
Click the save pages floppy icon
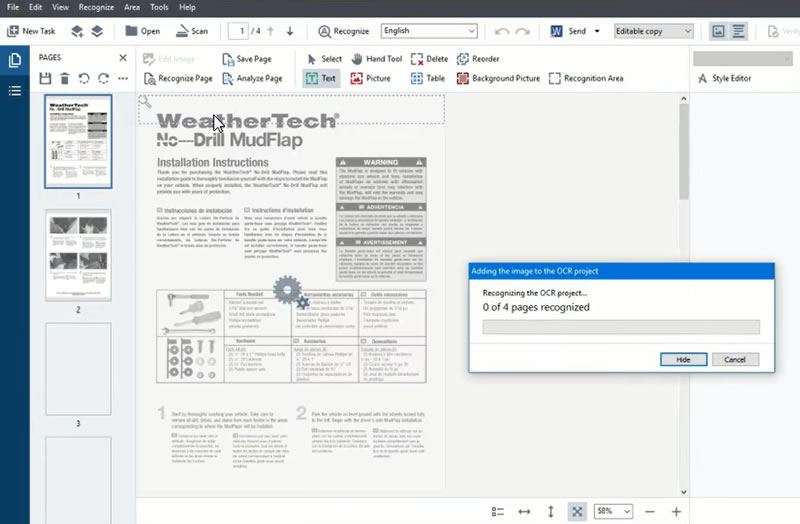pyautogui.click(x=45, y=78)
